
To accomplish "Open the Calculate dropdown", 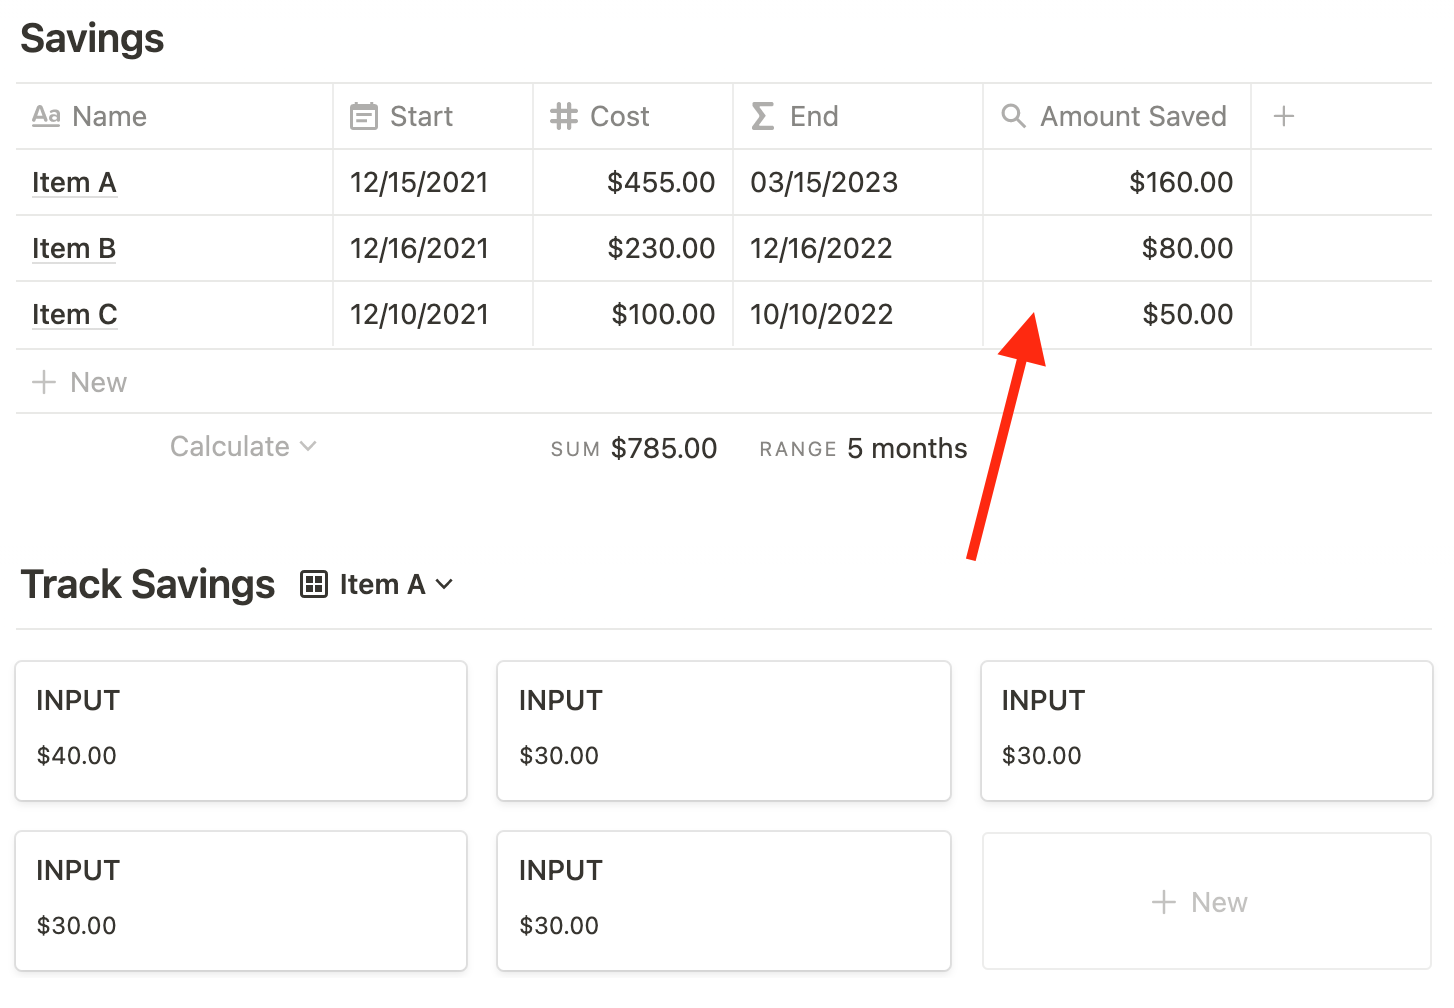I will tap(243, 446).
